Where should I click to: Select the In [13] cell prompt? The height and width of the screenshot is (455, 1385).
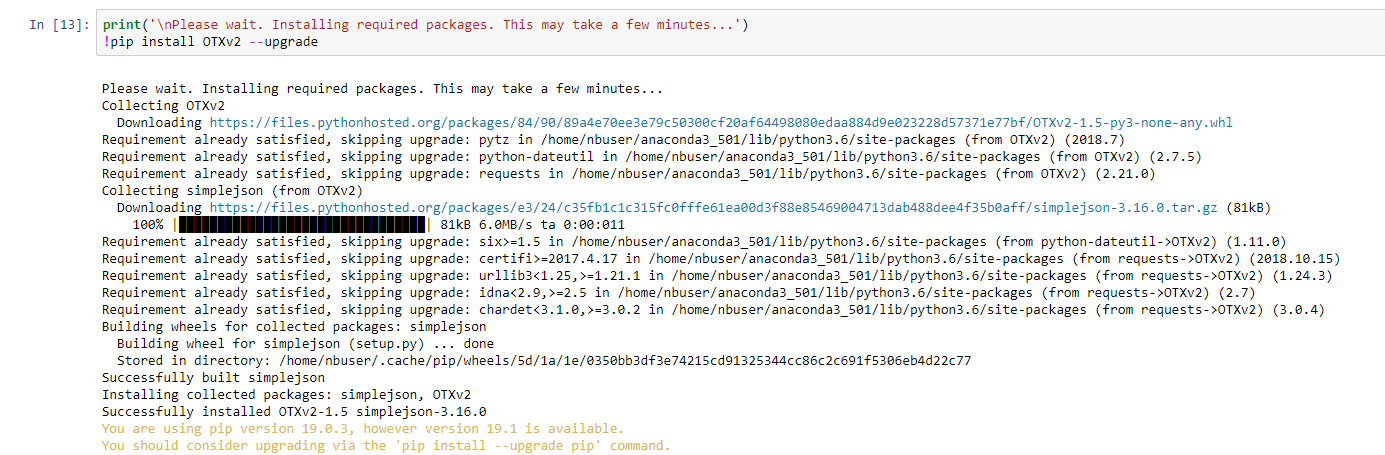coord(59,25)
